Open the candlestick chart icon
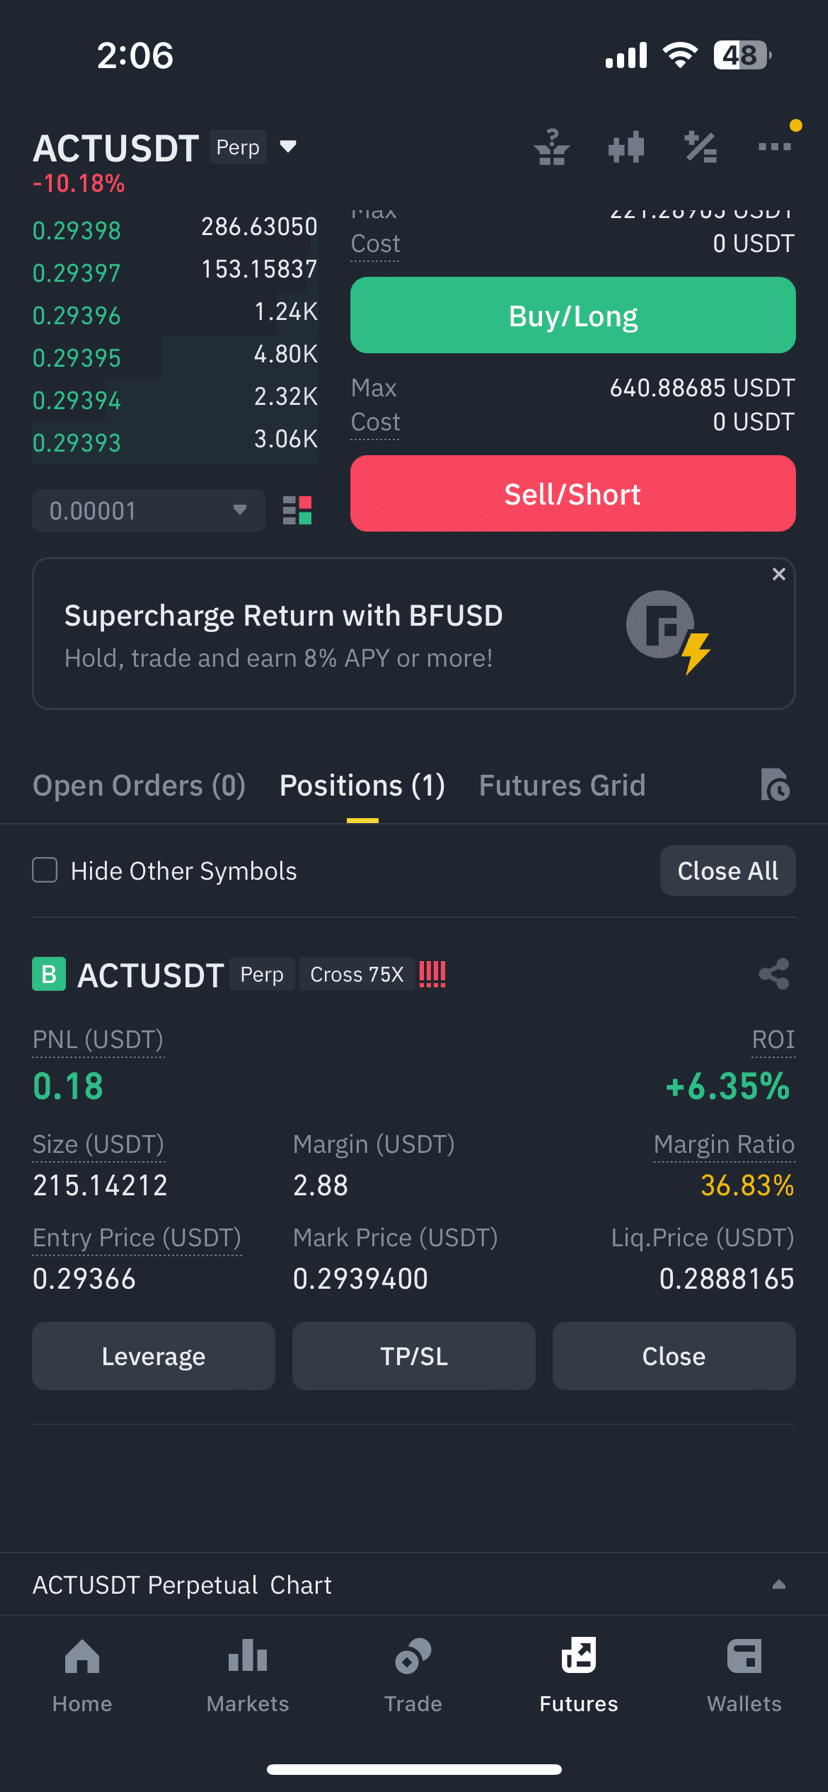 coord(626,148)
